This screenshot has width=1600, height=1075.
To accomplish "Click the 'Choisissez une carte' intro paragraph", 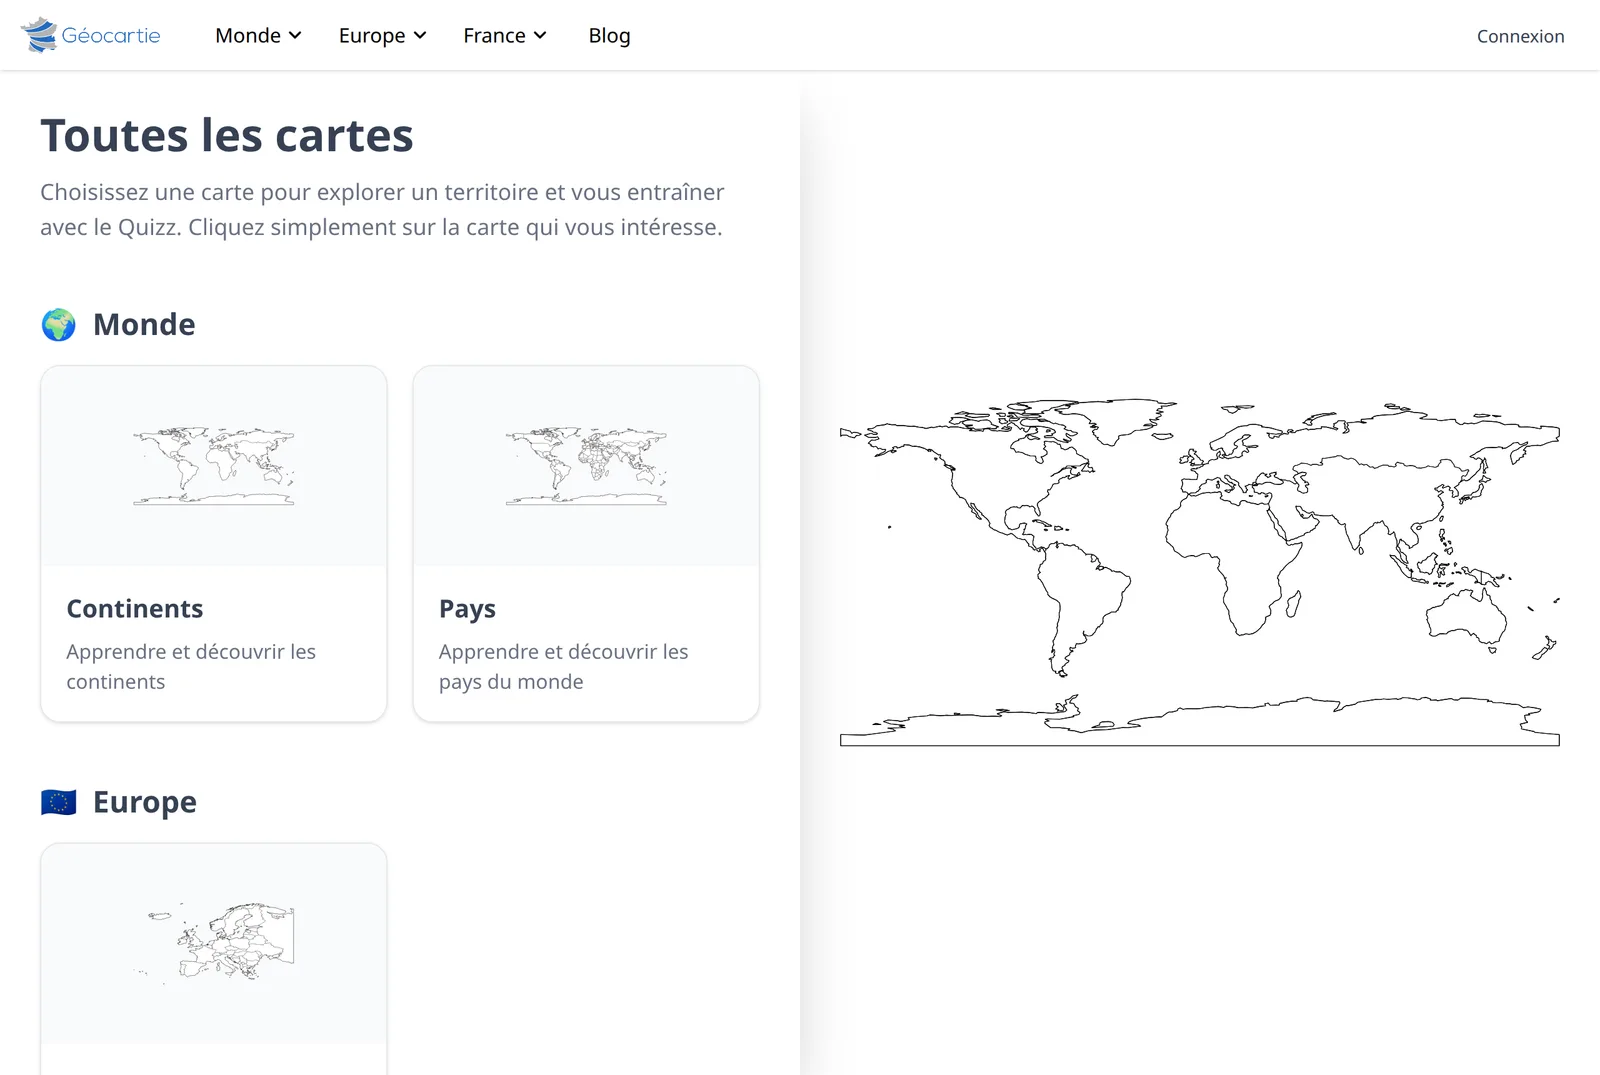I will 382,210.
